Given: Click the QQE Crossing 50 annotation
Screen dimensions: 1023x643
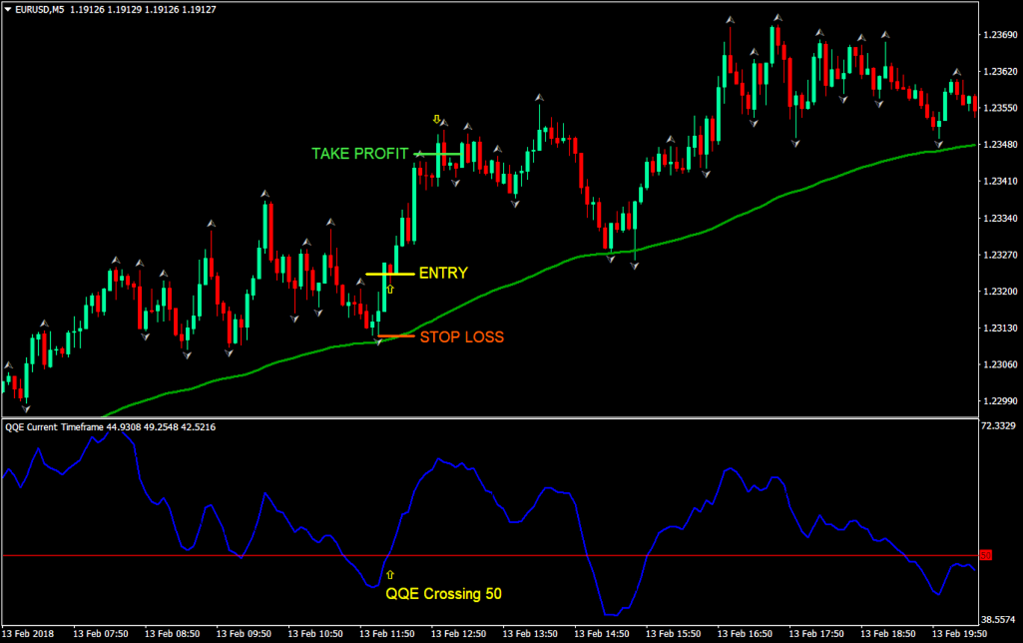Looking at the screenshot, I should (444, 593).
